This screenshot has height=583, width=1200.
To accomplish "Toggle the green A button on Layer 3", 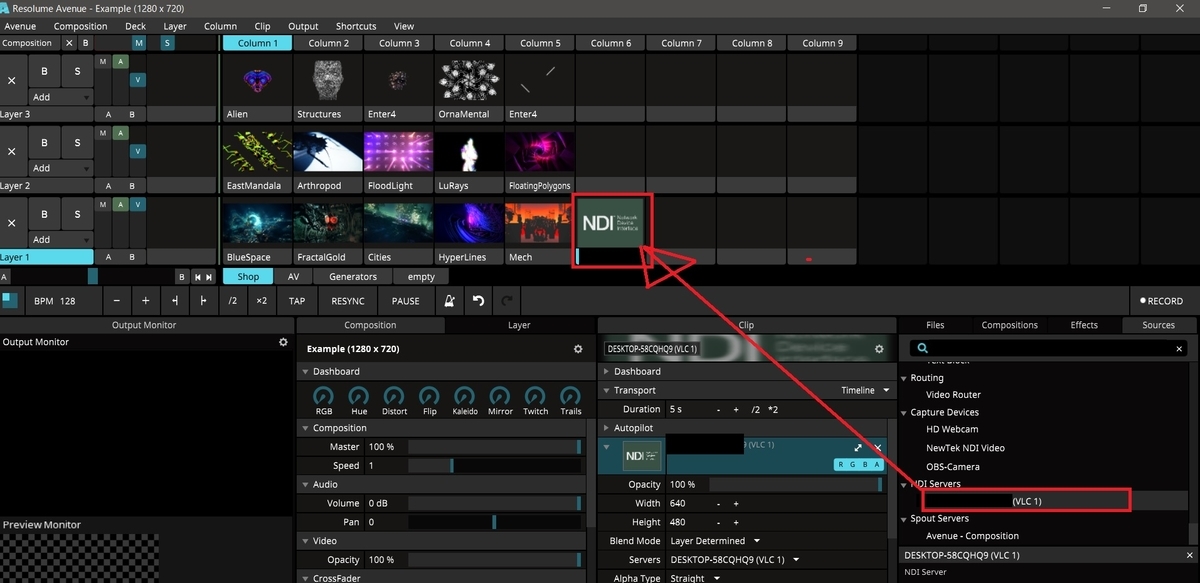I will 120,62.
